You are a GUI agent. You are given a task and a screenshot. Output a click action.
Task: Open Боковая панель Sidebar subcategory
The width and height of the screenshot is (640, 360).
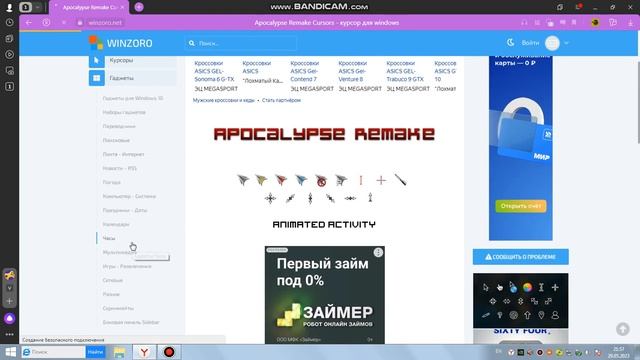click(131, 322)
